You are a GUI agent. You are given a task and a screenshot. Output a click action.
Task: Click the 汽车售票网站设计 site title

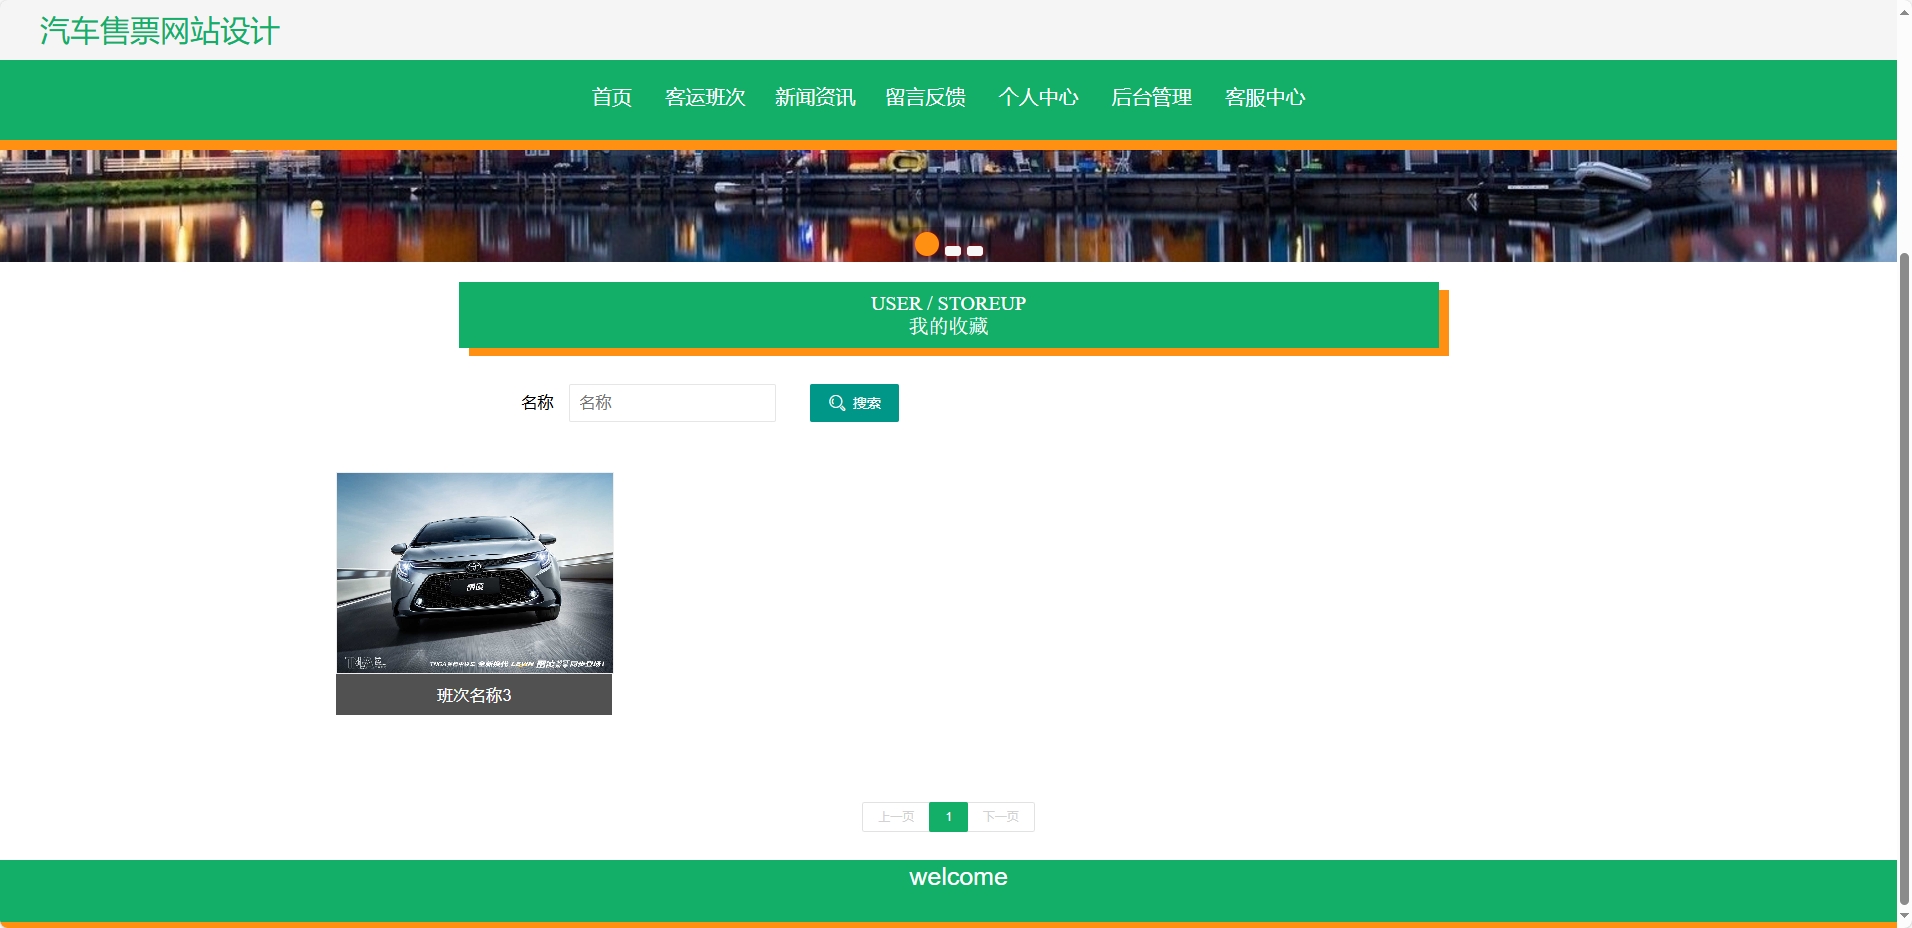(x=157, y=31)
